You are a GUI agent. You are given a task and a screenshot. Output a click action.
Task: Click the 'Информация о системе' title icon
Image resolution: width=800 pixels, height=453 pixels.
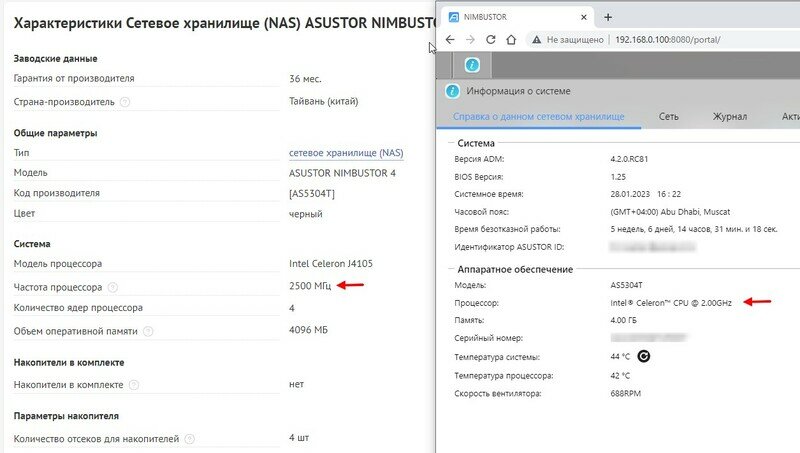452,91
